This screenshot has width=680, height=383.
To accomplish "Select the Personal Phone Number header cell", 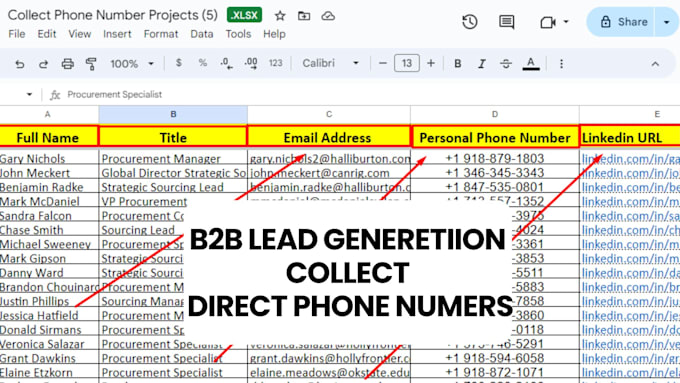I will (x=495, y=137).
